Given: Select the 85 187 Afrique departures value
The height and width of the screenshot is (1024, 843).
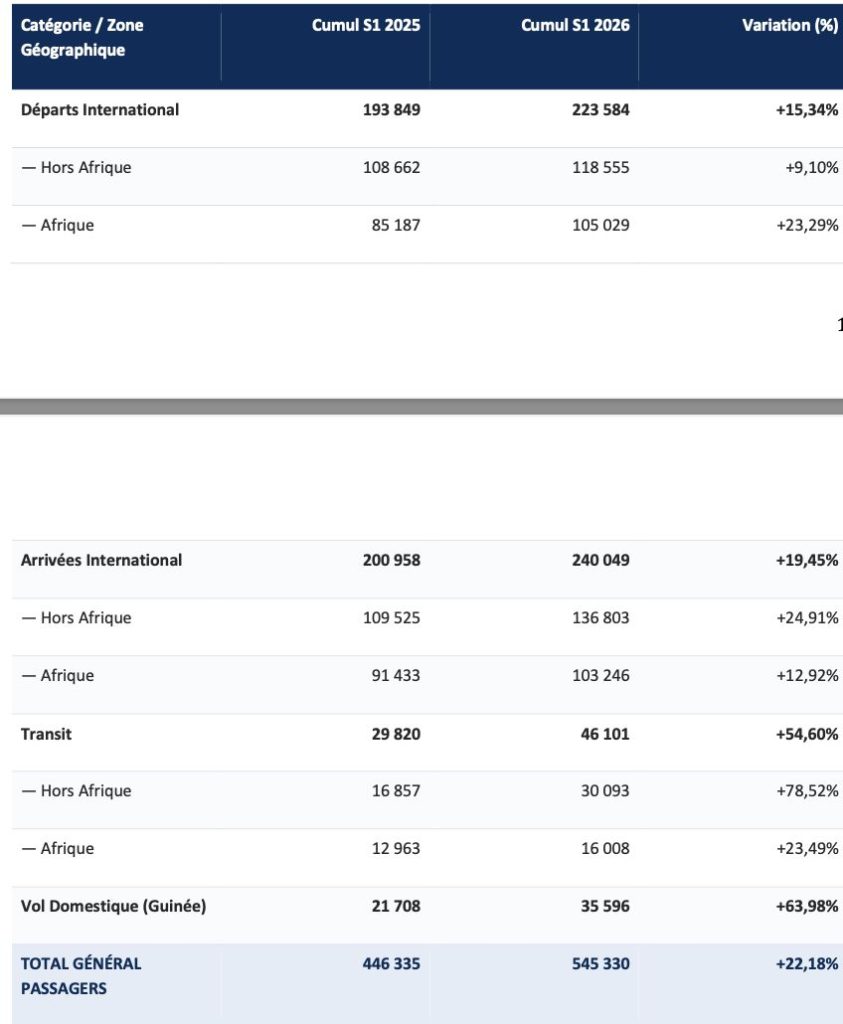Looking at the screenshot, I should [x=396, y=225].
